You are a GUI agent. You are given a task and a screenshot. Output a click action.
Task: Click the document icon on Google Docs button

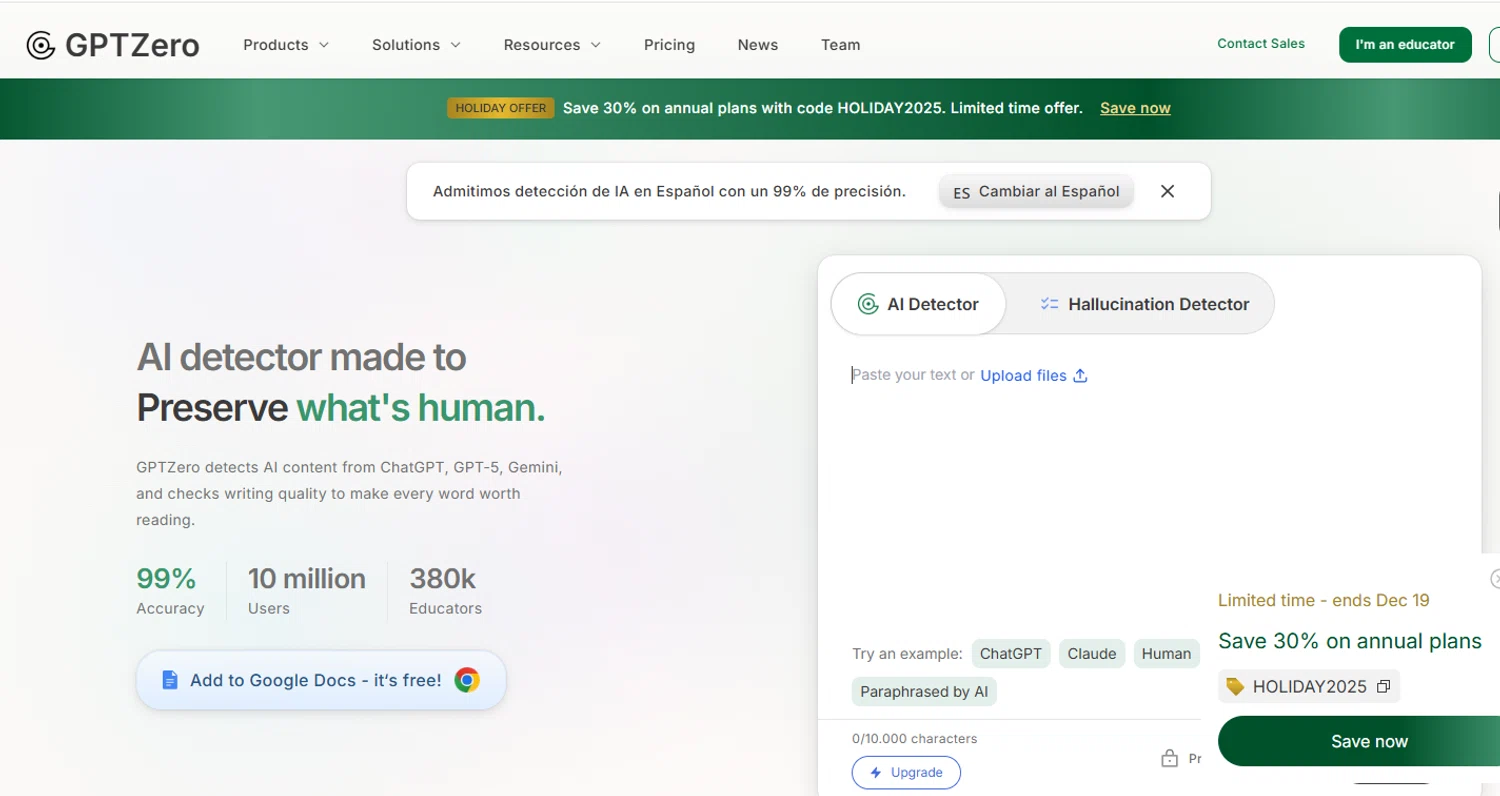click(170, 680)
